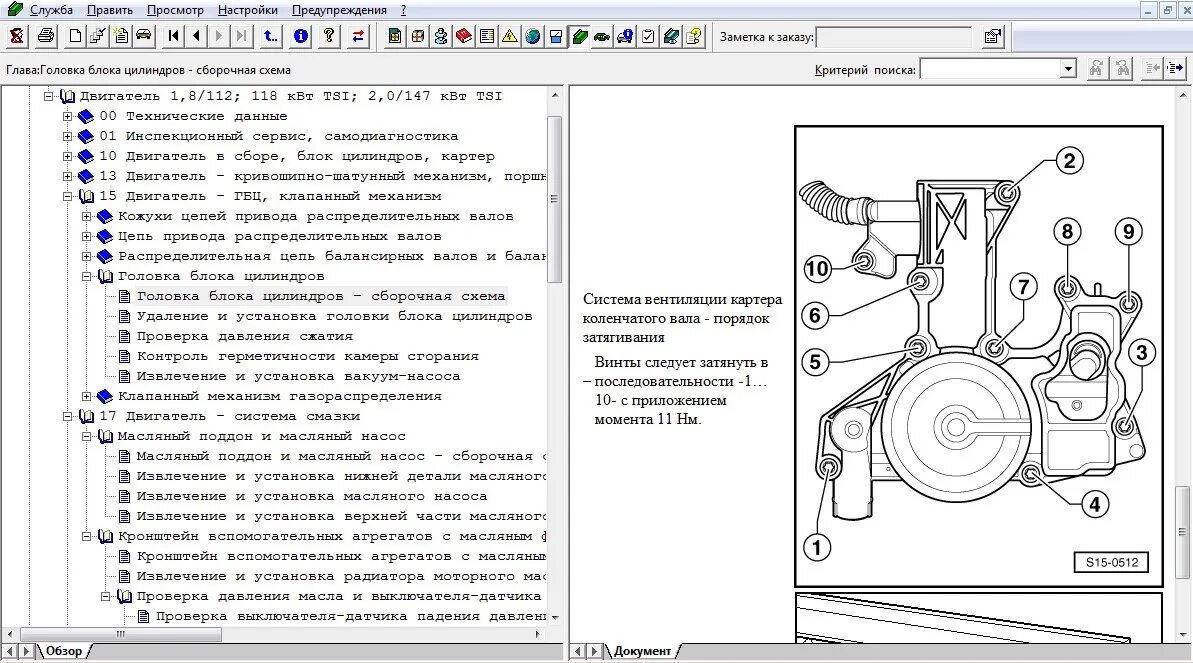Expand the 13 кривошипно-шатунный механизм node
Image resolution: width=1193 pixels, height=663 pixels.
coord(68,176)
